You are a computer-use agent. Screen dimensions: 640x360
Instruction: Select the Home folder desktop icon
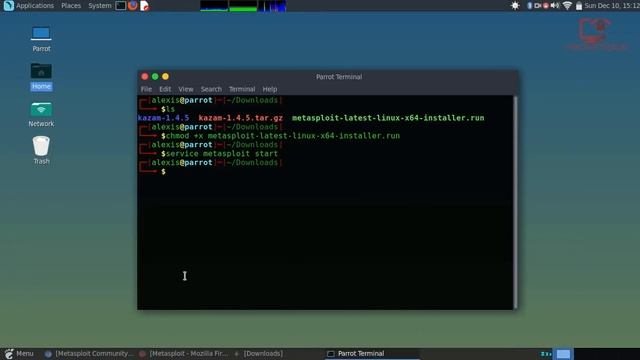[41, 77]
